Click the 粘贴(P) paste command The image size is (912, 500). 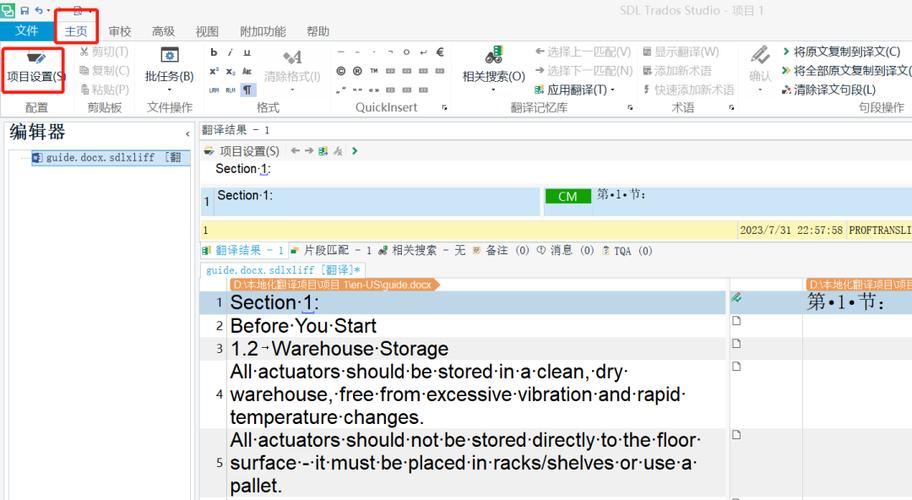[x=104, y=89]
